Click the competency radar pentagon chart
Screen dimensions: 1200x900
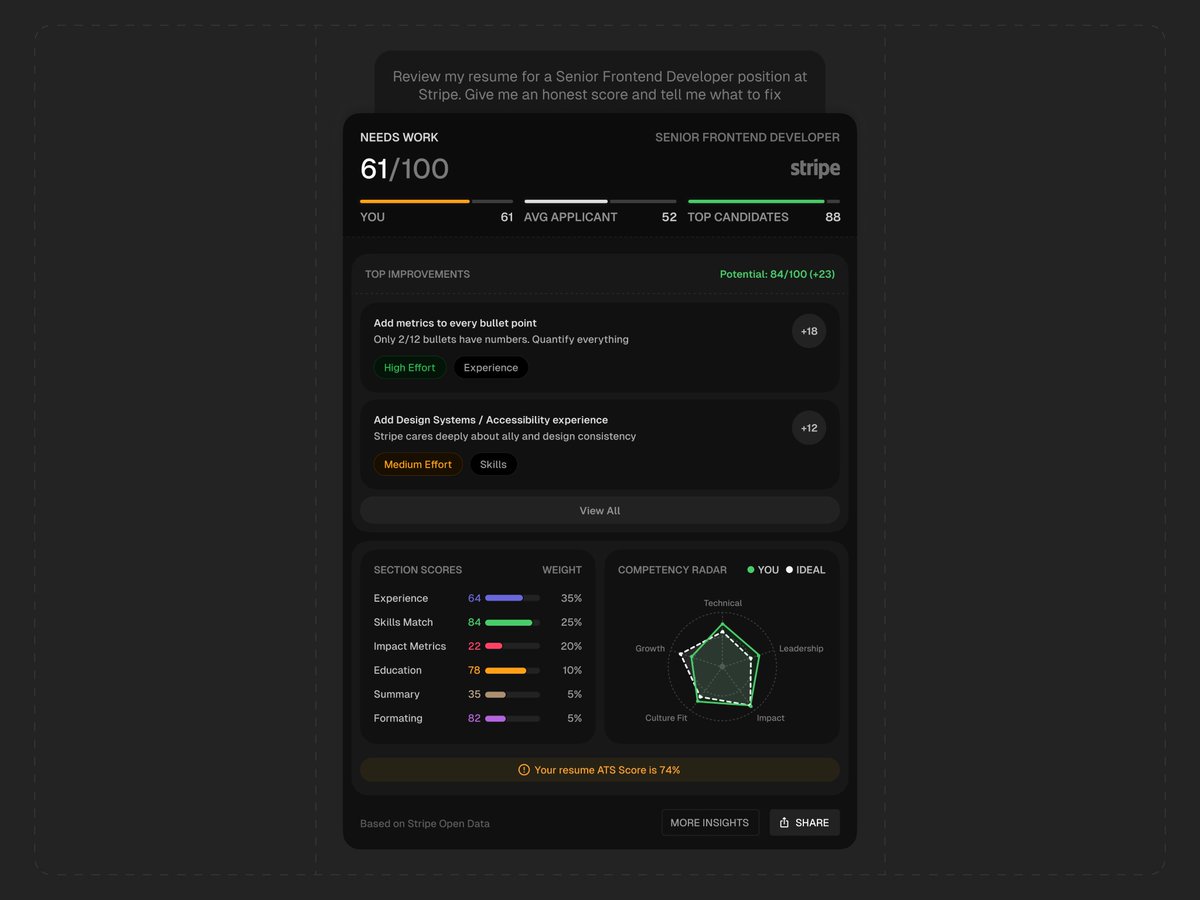pos(722,665)
